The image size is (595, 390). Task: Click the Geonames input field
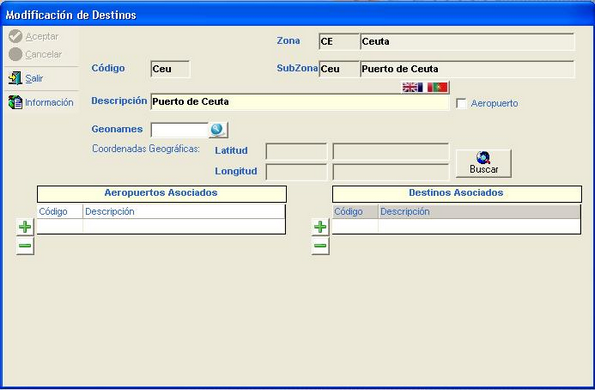click(x=180, y=130)
